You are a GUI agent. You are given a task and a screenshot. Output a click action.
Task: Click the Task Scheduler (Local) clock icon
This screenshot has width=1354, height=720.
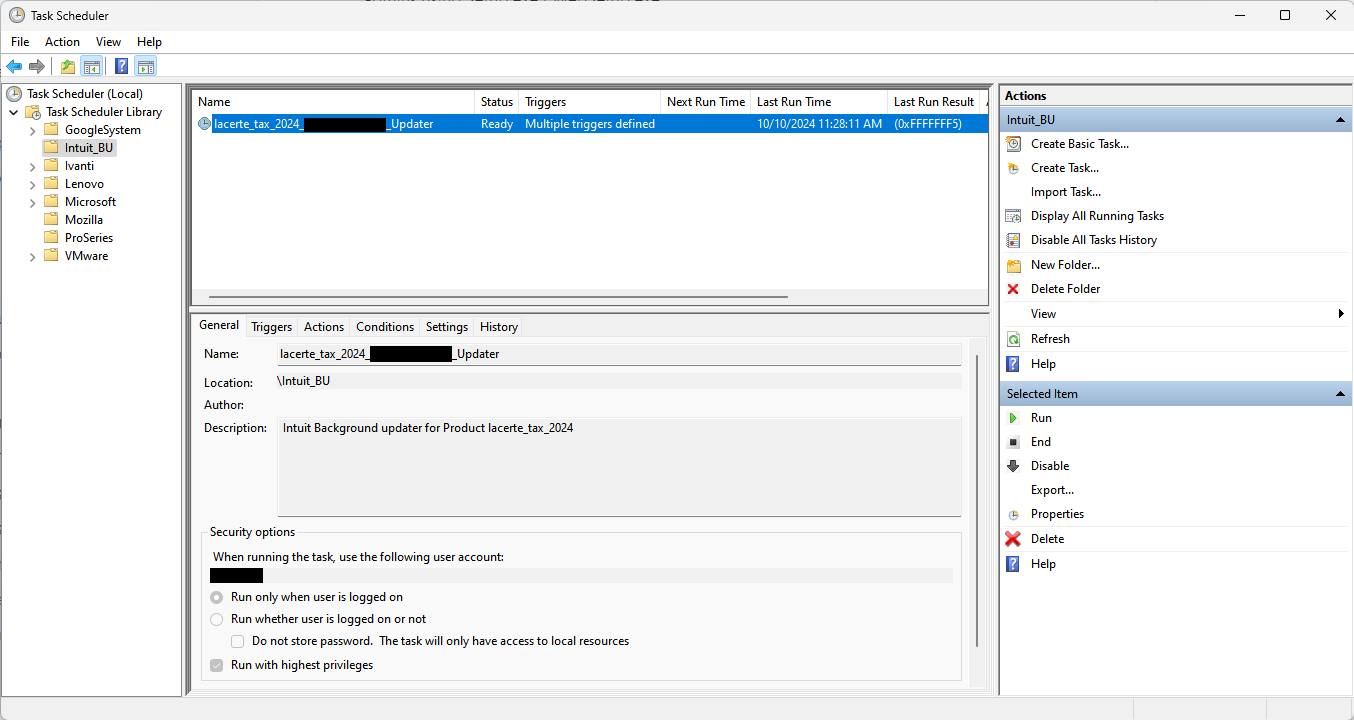click(14, 94)
